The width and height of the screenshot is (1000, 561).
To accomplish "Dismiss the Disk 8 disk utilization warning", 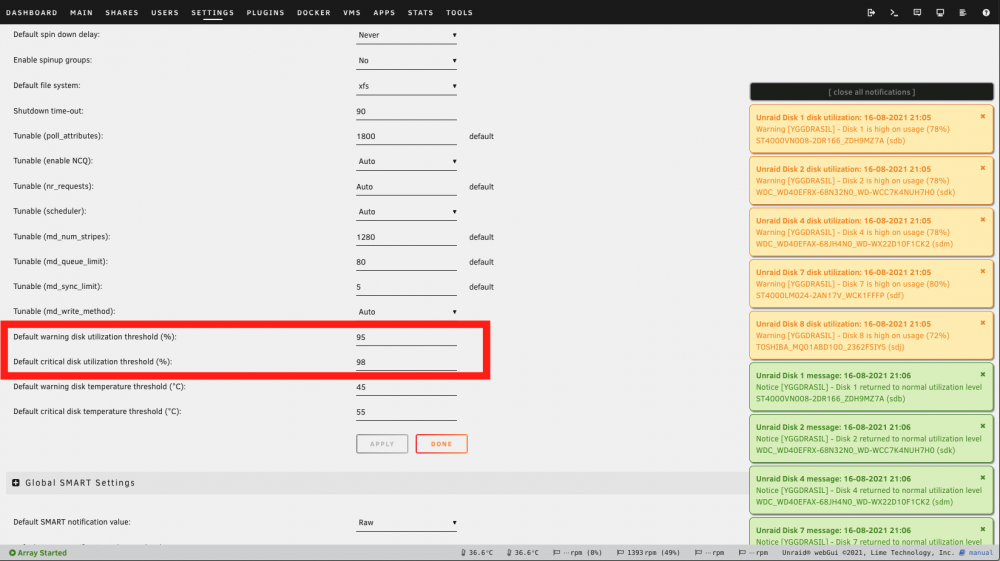I will [983, 323].
